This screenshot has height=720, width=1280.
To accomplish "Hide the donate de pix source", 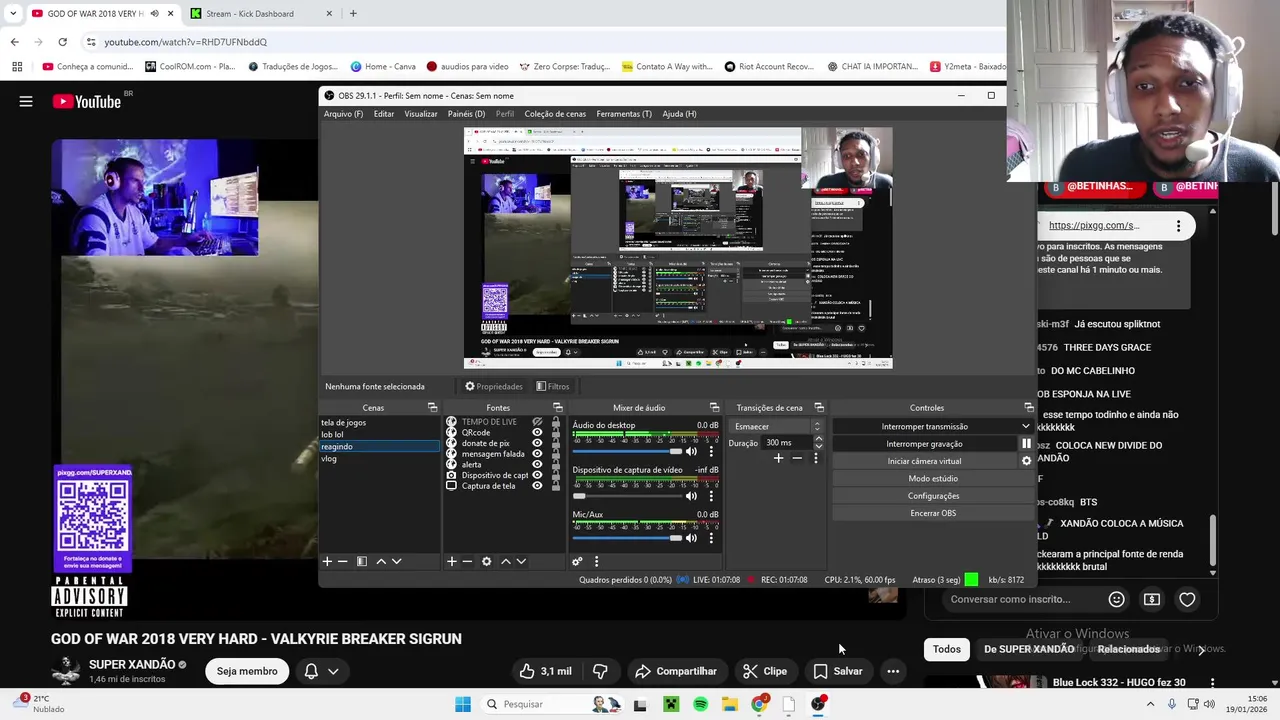I will [537, 443].
